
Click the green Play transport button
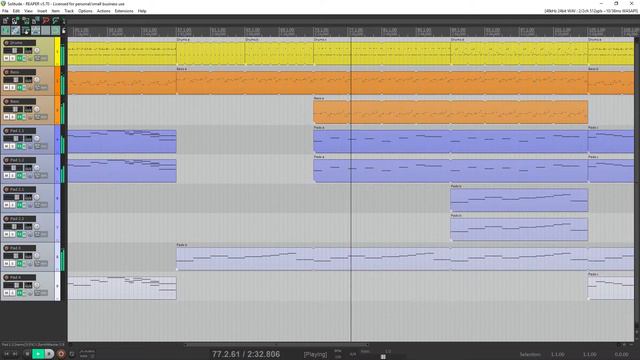(38, 353)
